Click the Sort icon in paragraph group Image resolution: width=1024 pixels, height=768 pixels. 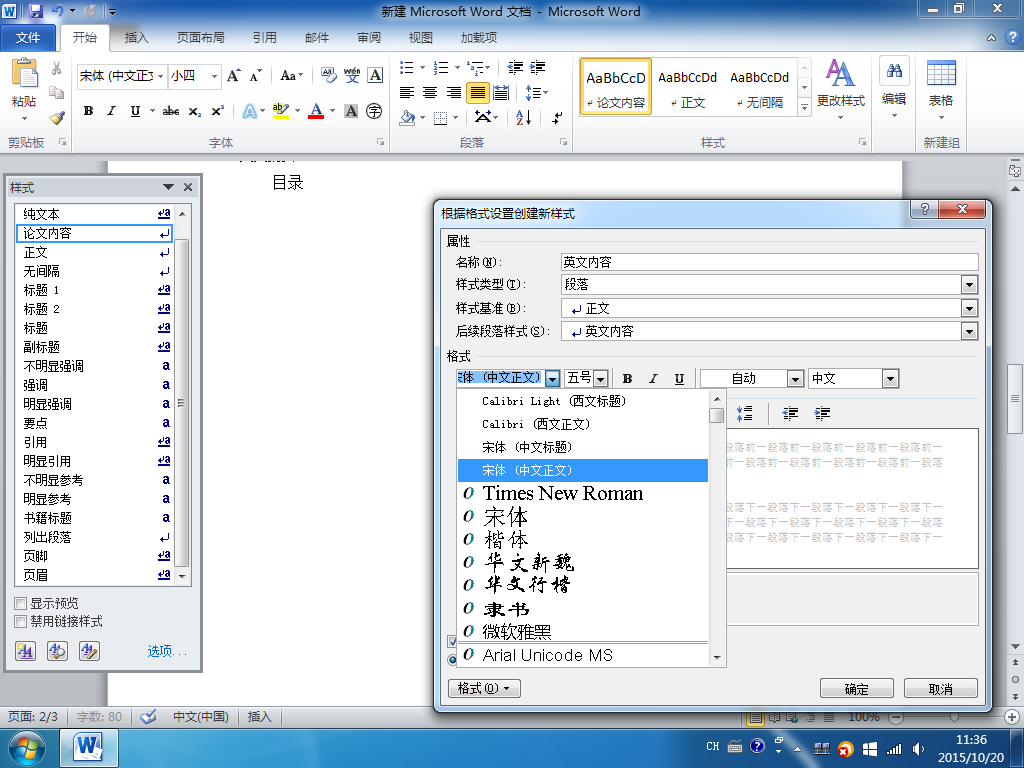524,118
